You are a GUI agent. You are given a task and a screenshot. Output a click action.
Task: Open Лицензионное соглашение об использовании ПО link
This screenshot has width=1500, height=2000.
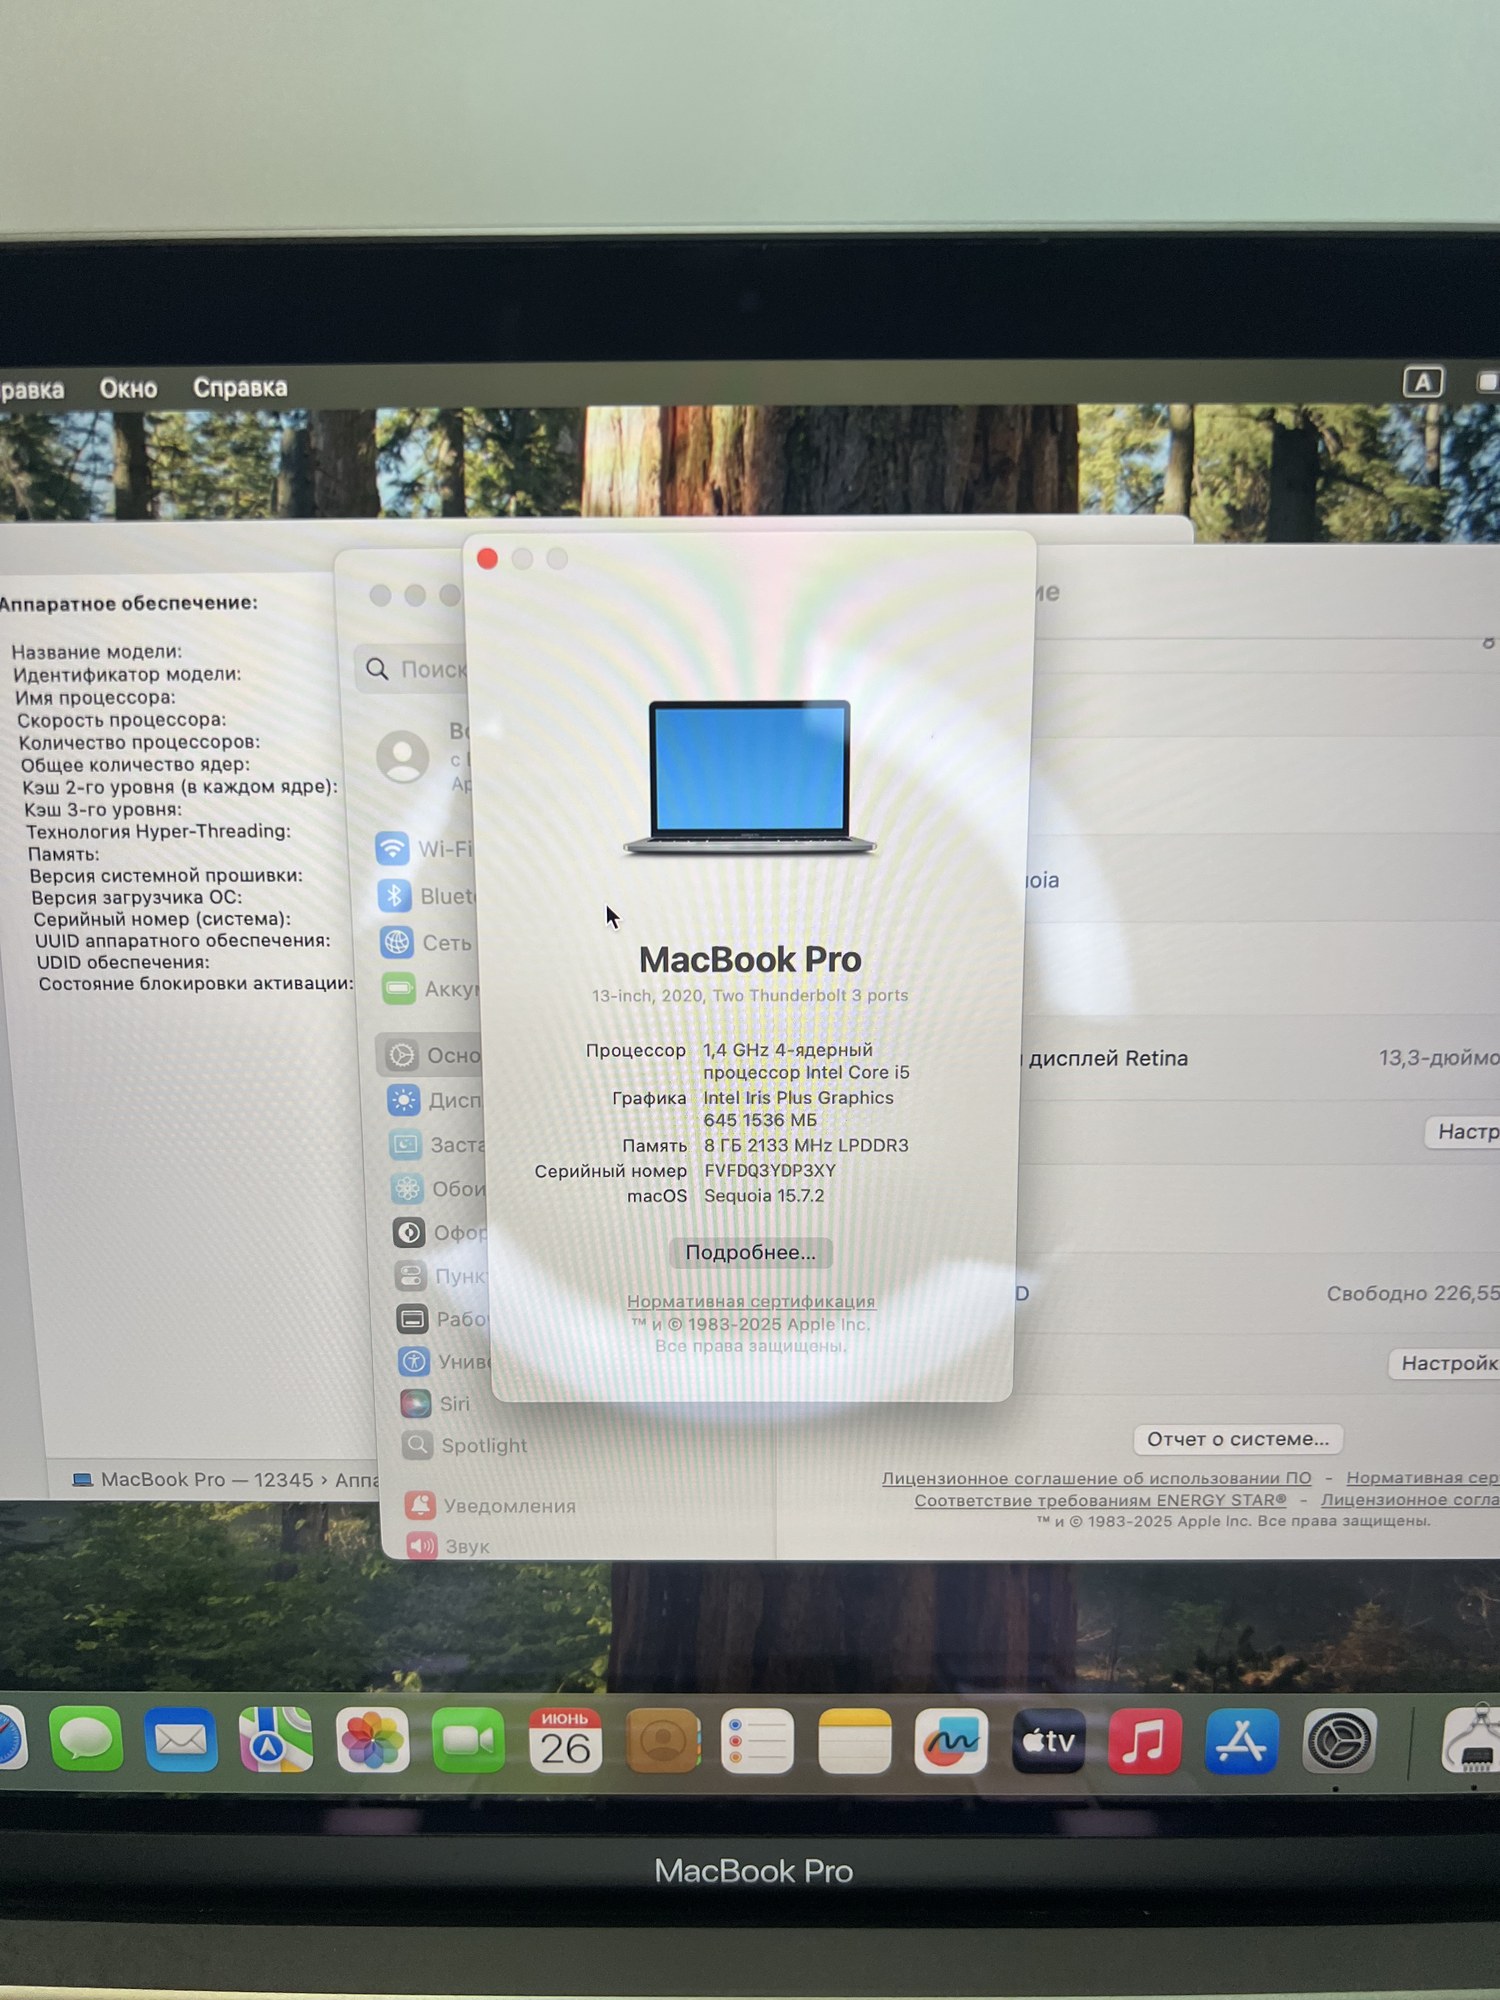[x=1096, y=1478]
